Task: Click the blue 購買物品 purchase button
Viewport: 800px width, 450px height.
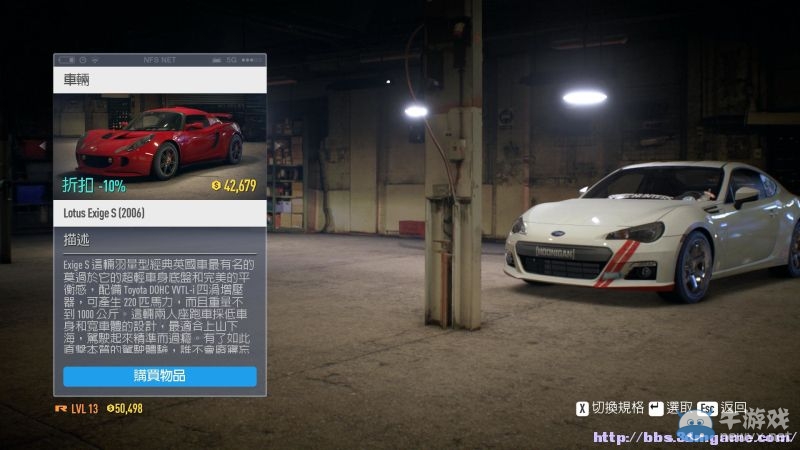Action: click(x=160, y=376)
